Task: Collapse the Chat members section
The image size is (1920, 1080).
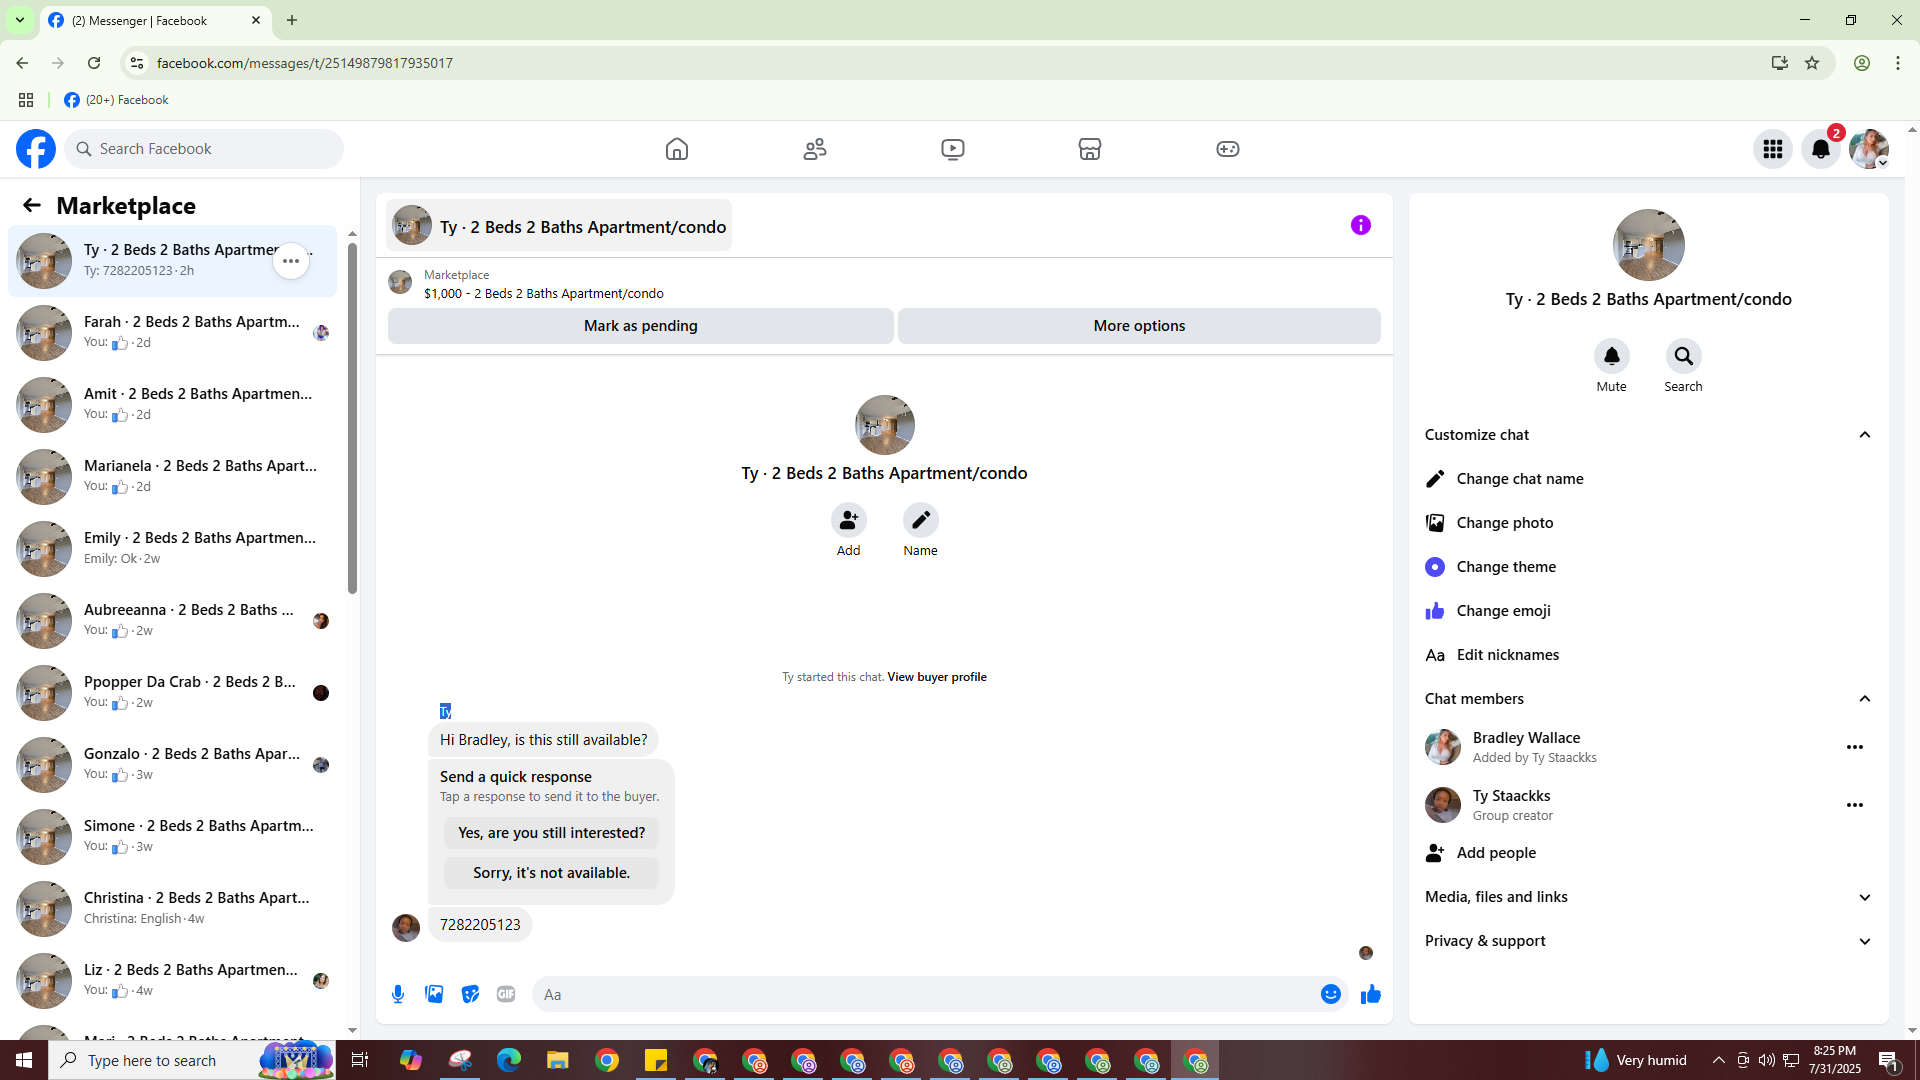Action: click(x=1864, y=699)
